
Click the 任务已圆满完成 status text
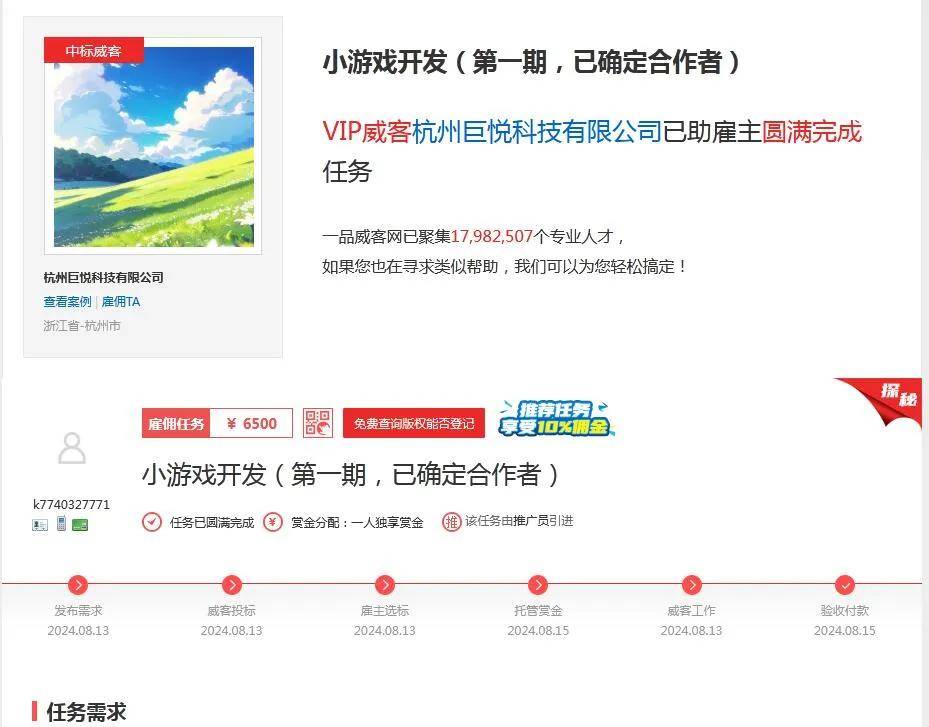pyautogui.click(x=212, y=523)
